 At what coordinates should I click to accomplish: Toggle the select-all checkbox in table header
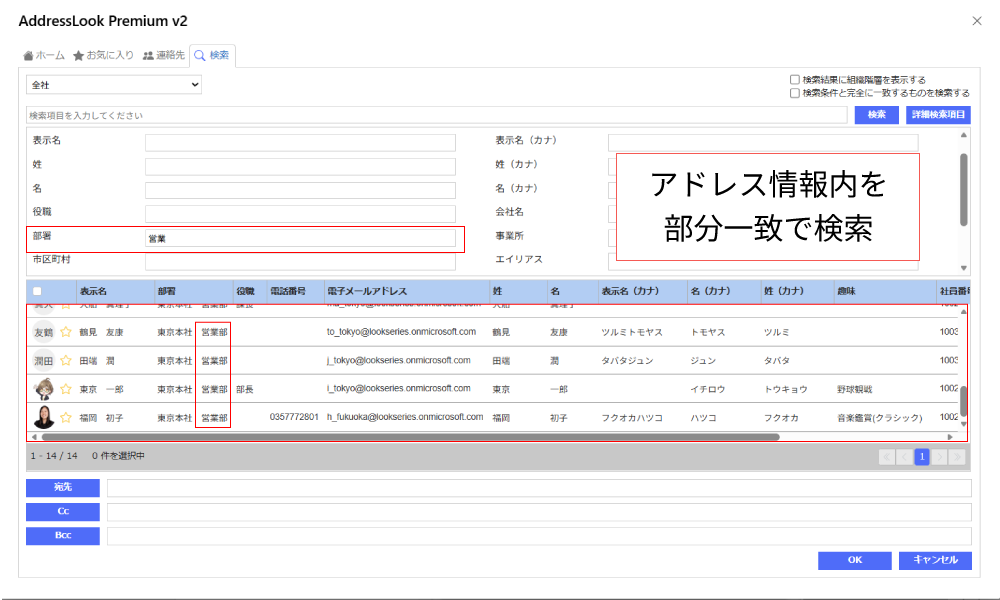[38, 291]
